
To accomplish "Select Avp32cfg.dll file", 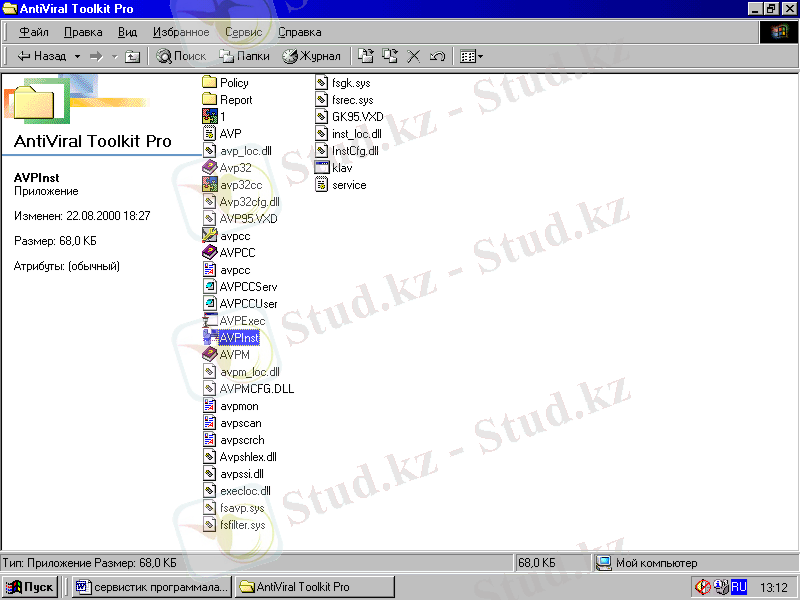I will pos(241,202).
